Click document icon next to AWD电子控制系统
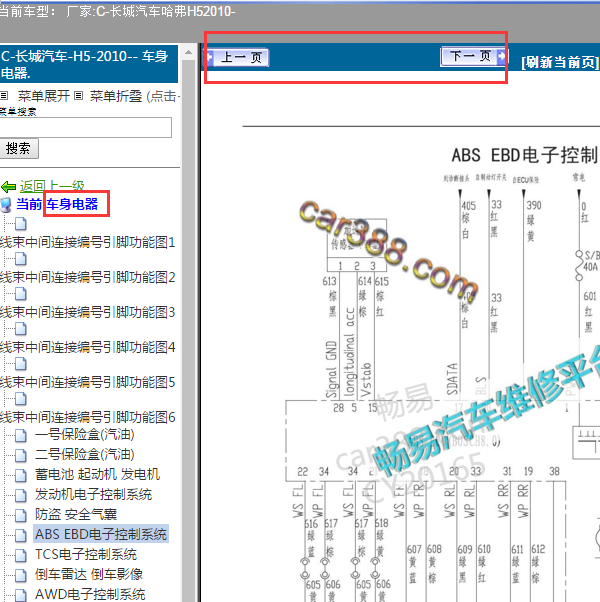The width and height of the screenshot is (600, 602). click(x=21, y=595)
